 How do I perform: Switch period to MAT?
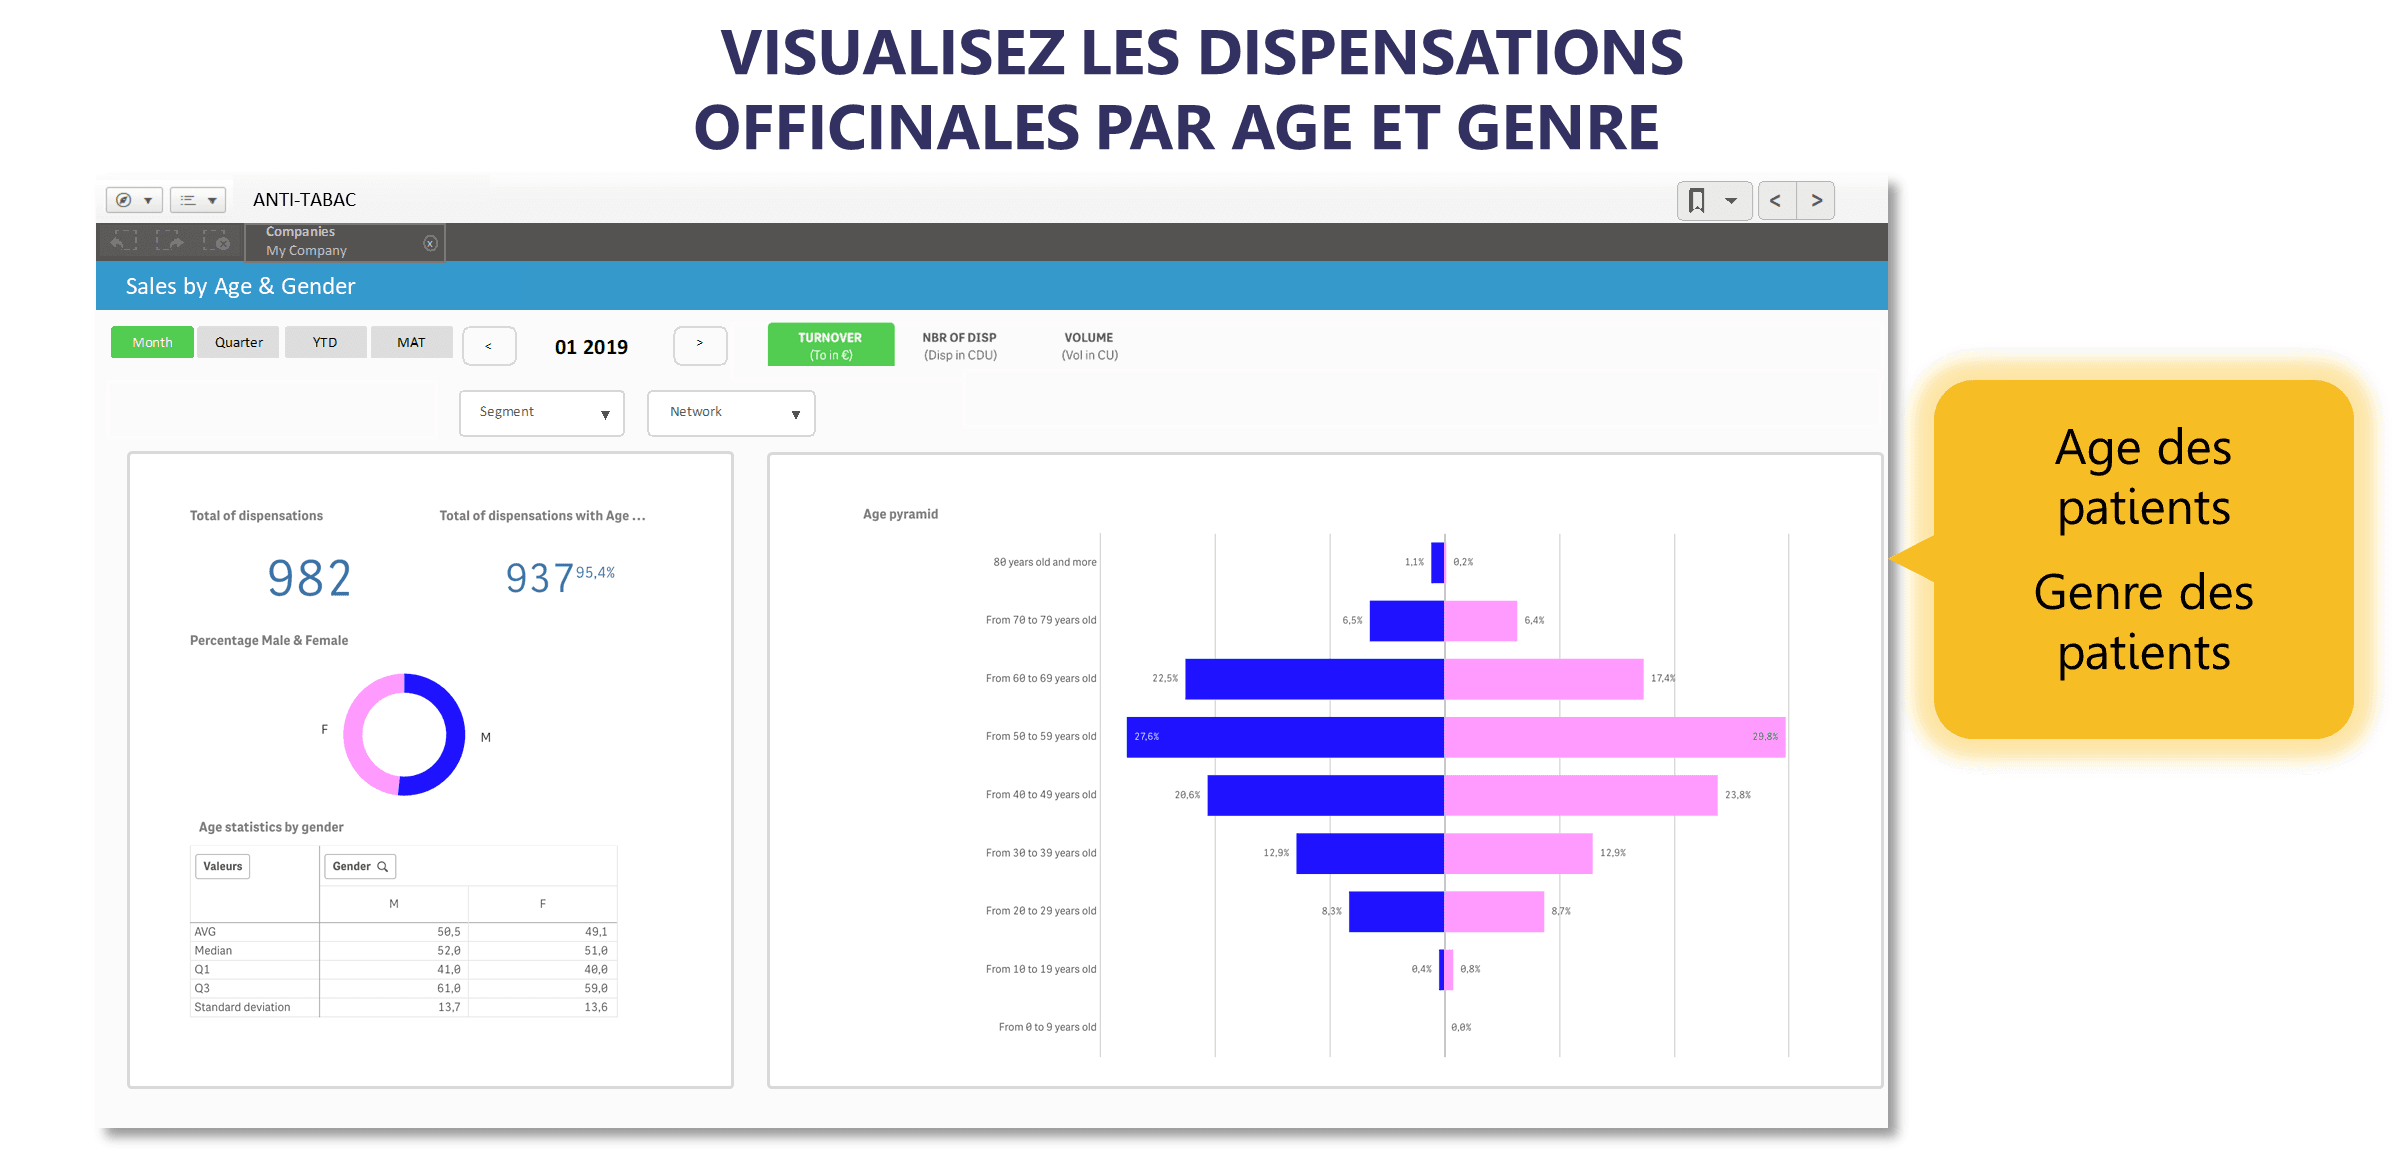click(411, 342)
